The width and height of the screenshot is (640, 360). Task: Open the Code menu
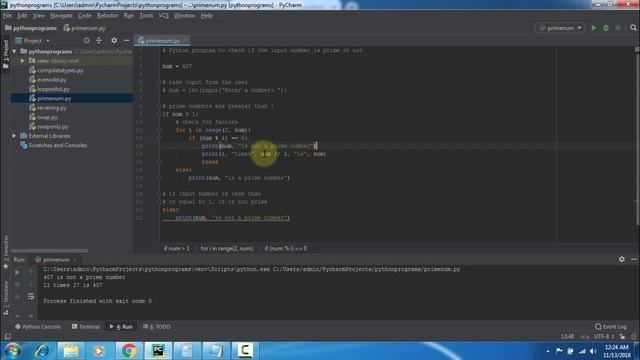84,16
